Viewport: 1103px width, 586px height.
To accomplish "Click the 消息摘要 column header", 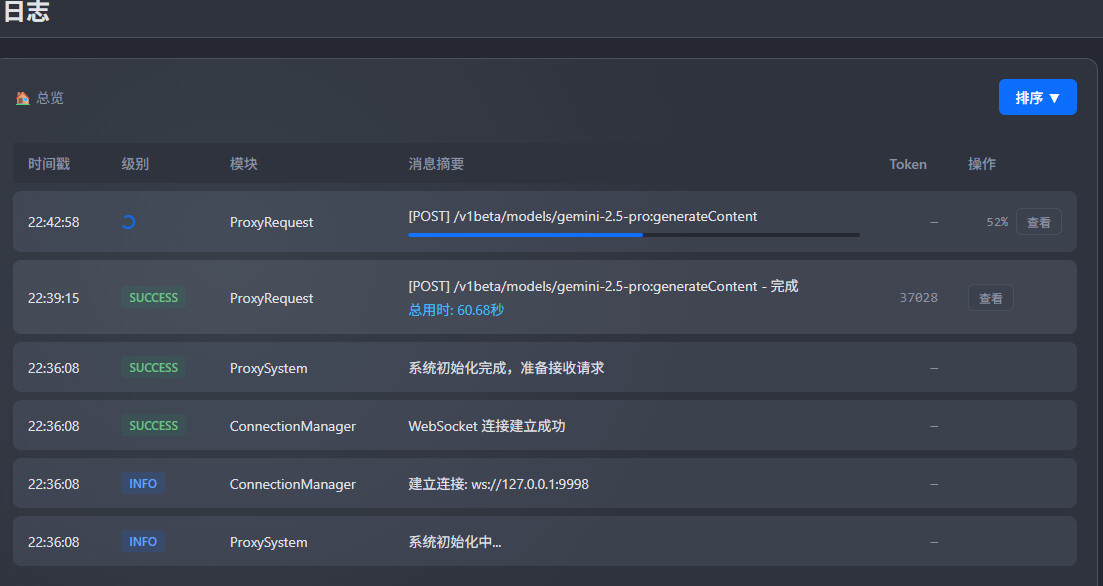I will pyautogui.click(x=436, y=164).
